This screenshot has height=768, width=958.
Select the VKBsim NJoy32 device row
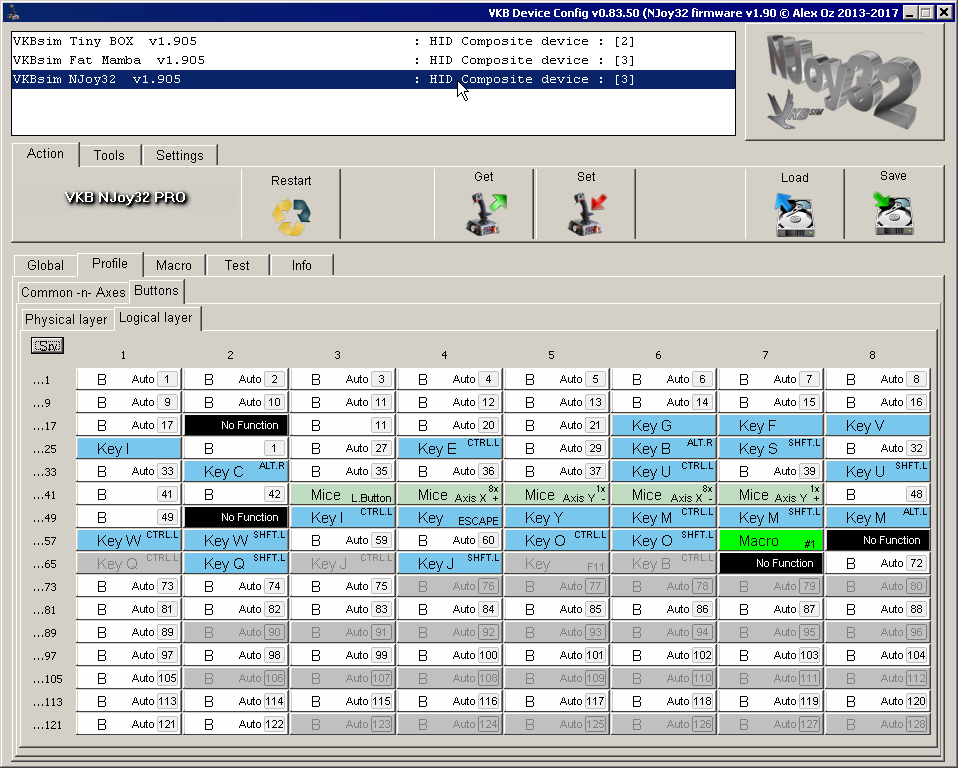pos(373,79)
